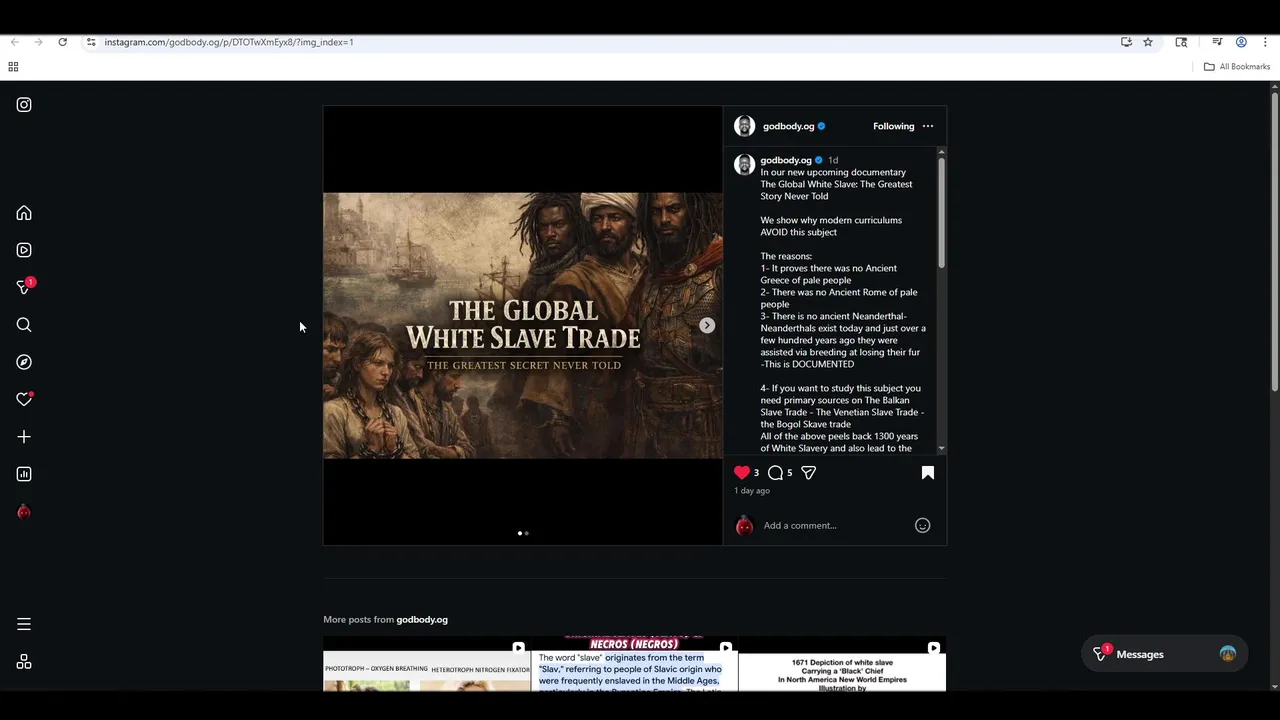Viewport: 1280px width, 720px height.
Task: Open emoji picker in comment box
Action: (x=923, y=525)
